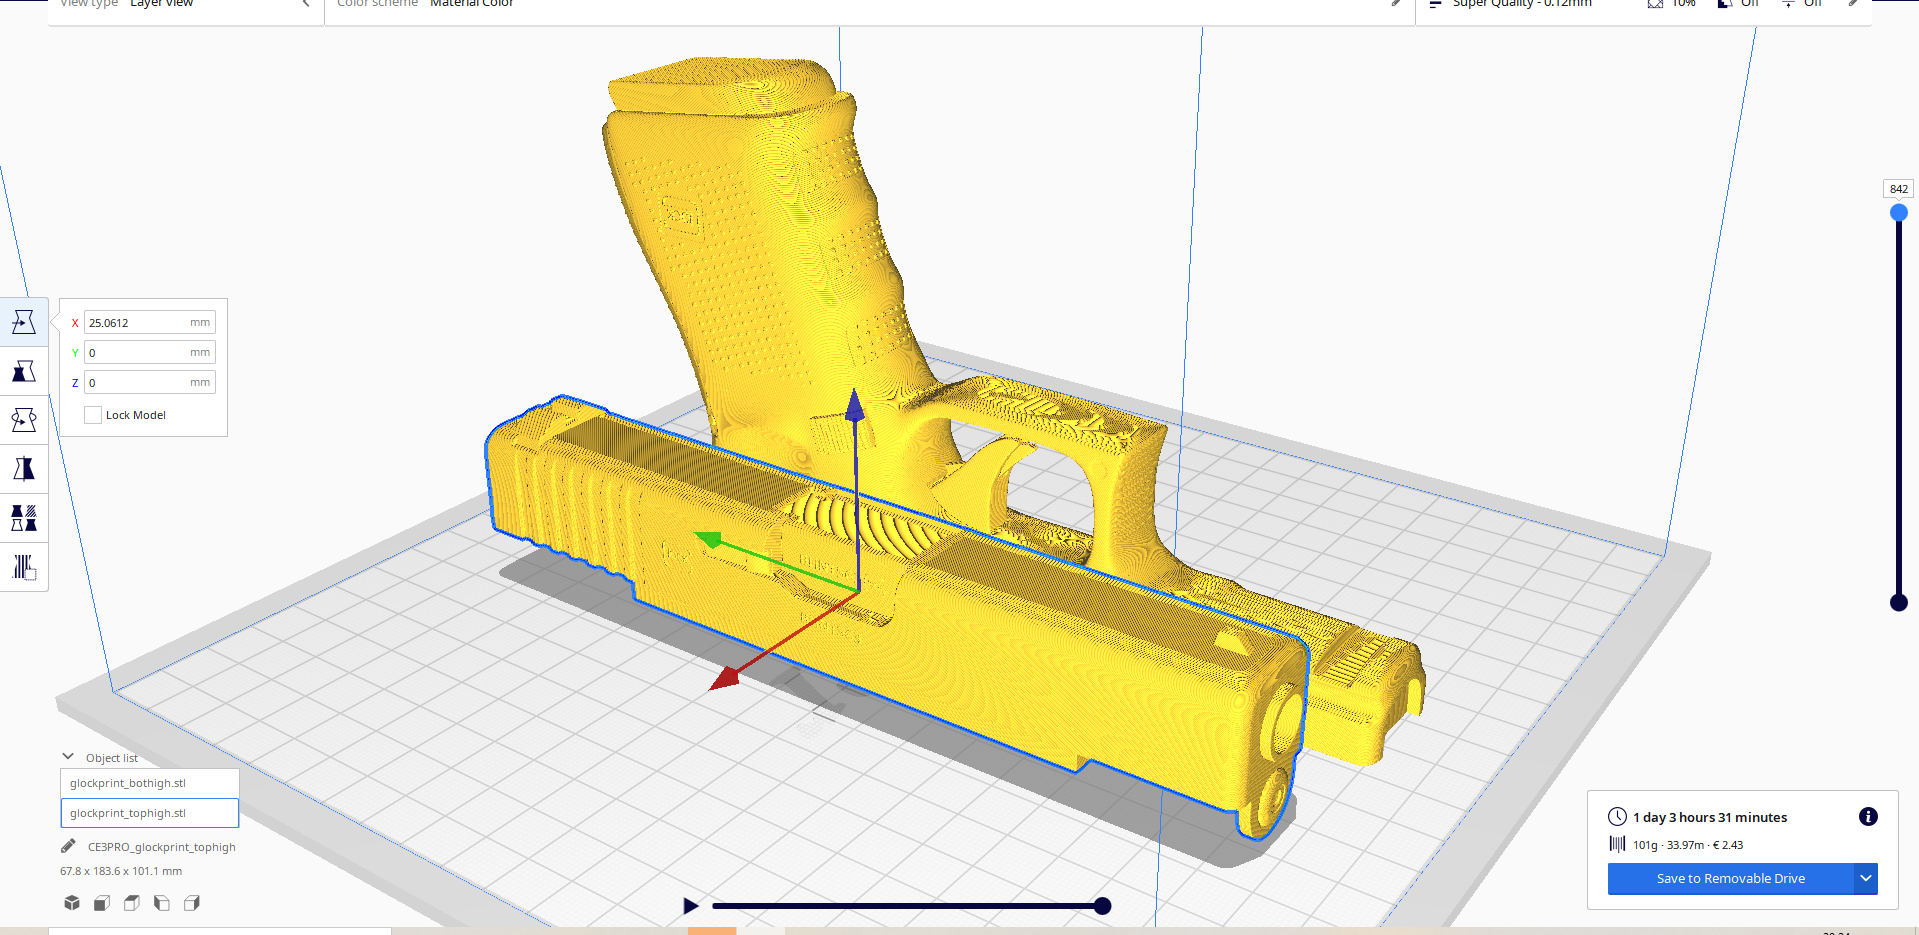Viewport: 1919px width, 935px height.
Task: Play the layer simulation
Action: pyautogui.click(x=691, y=906)
